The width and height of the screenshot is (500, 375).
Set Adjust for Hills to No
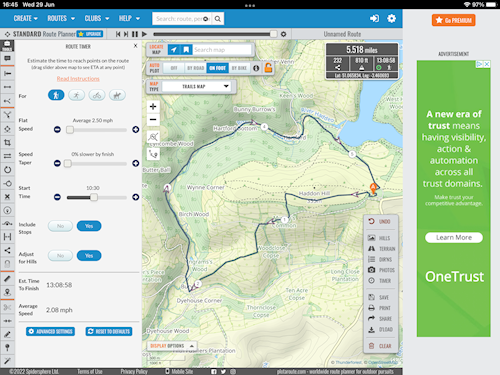coord(60,256)
